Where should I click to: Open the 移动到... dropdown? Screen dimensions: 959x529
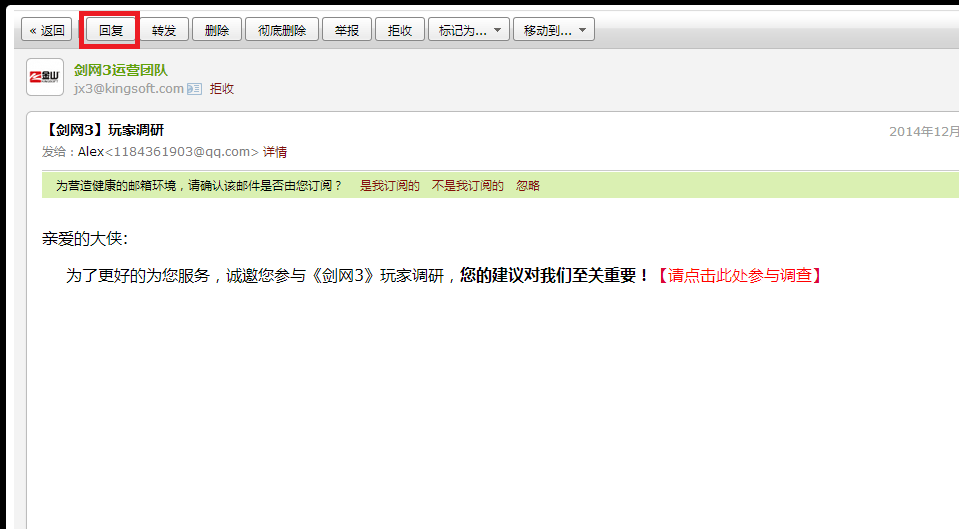click(554, 30)
